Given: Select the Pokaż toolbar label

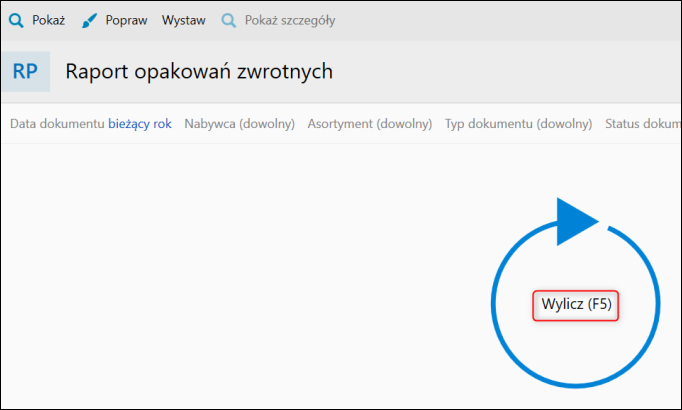Looking at the screenshot, I should (48, 20).
